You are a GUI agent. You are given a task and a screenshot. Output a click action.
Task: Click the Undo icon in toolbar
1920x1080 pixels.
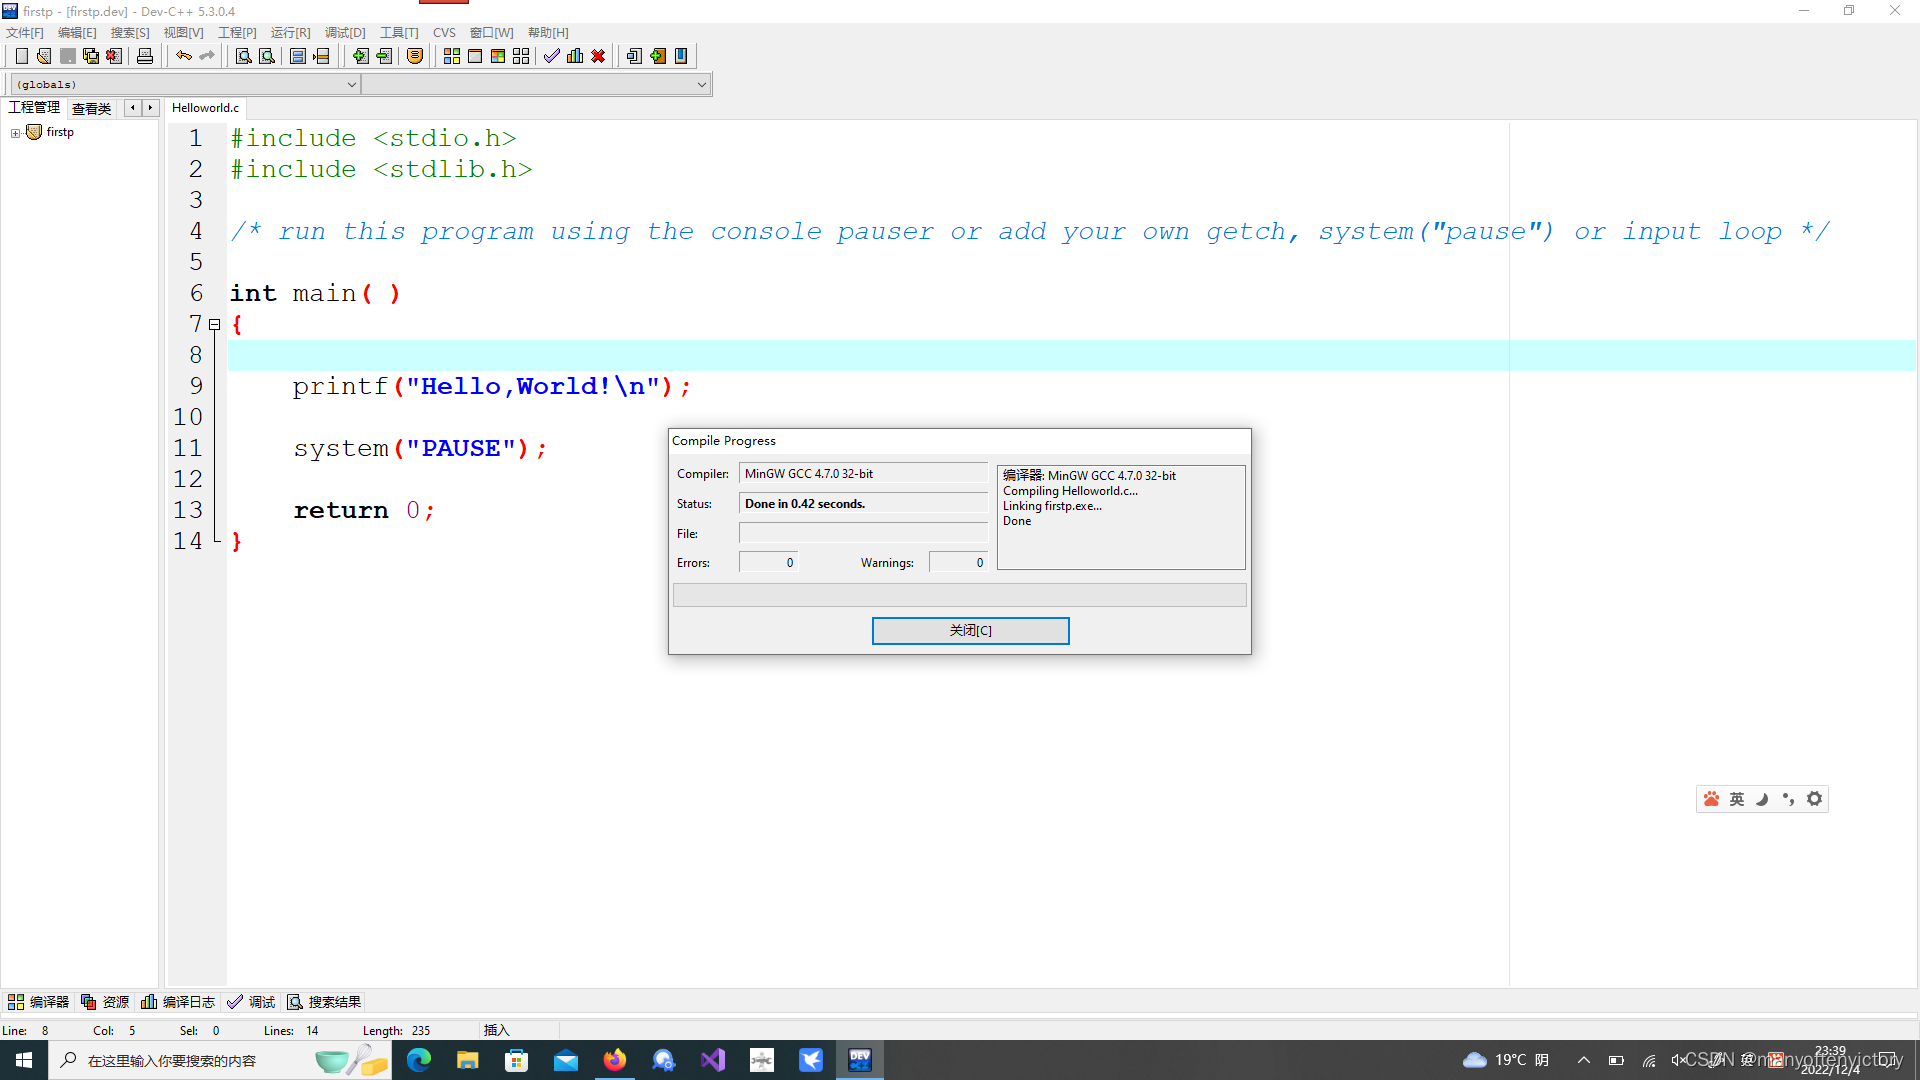[183, 55]
